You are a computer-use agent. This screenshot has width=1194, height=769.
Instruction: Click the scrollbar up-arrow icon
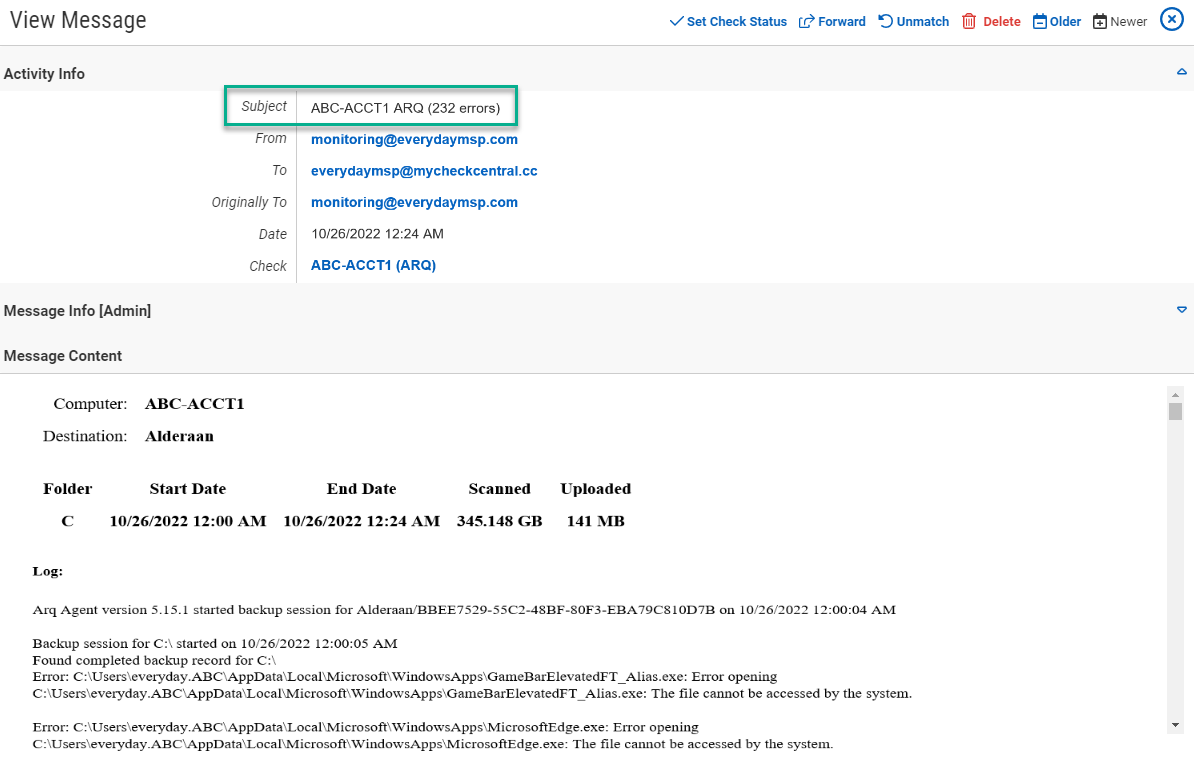click(1175, 393)
